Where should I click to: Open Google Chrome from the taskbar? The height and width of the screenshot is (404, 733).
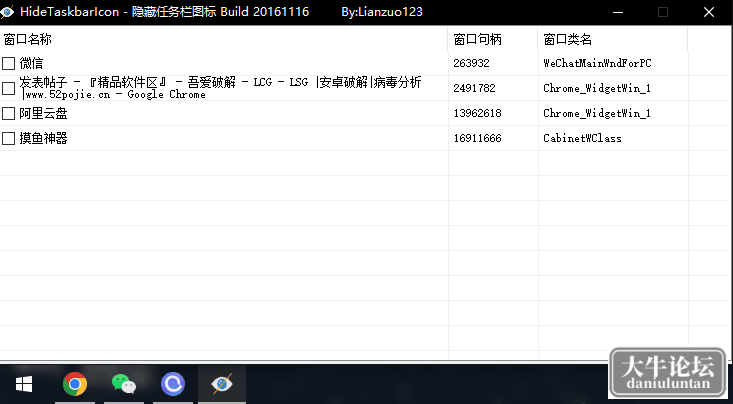click(x=75, y=384)
